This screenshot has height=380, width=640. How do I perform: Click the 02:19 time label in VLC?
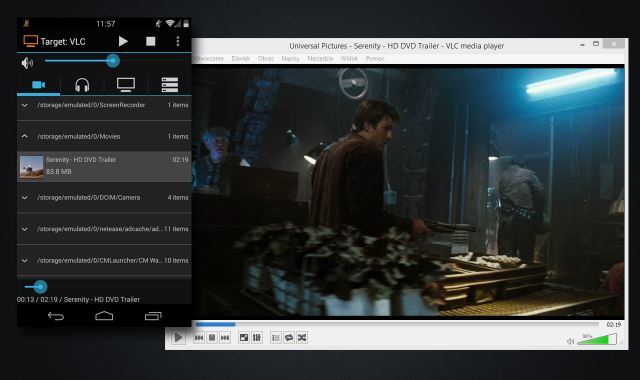[x=613, y=324]
